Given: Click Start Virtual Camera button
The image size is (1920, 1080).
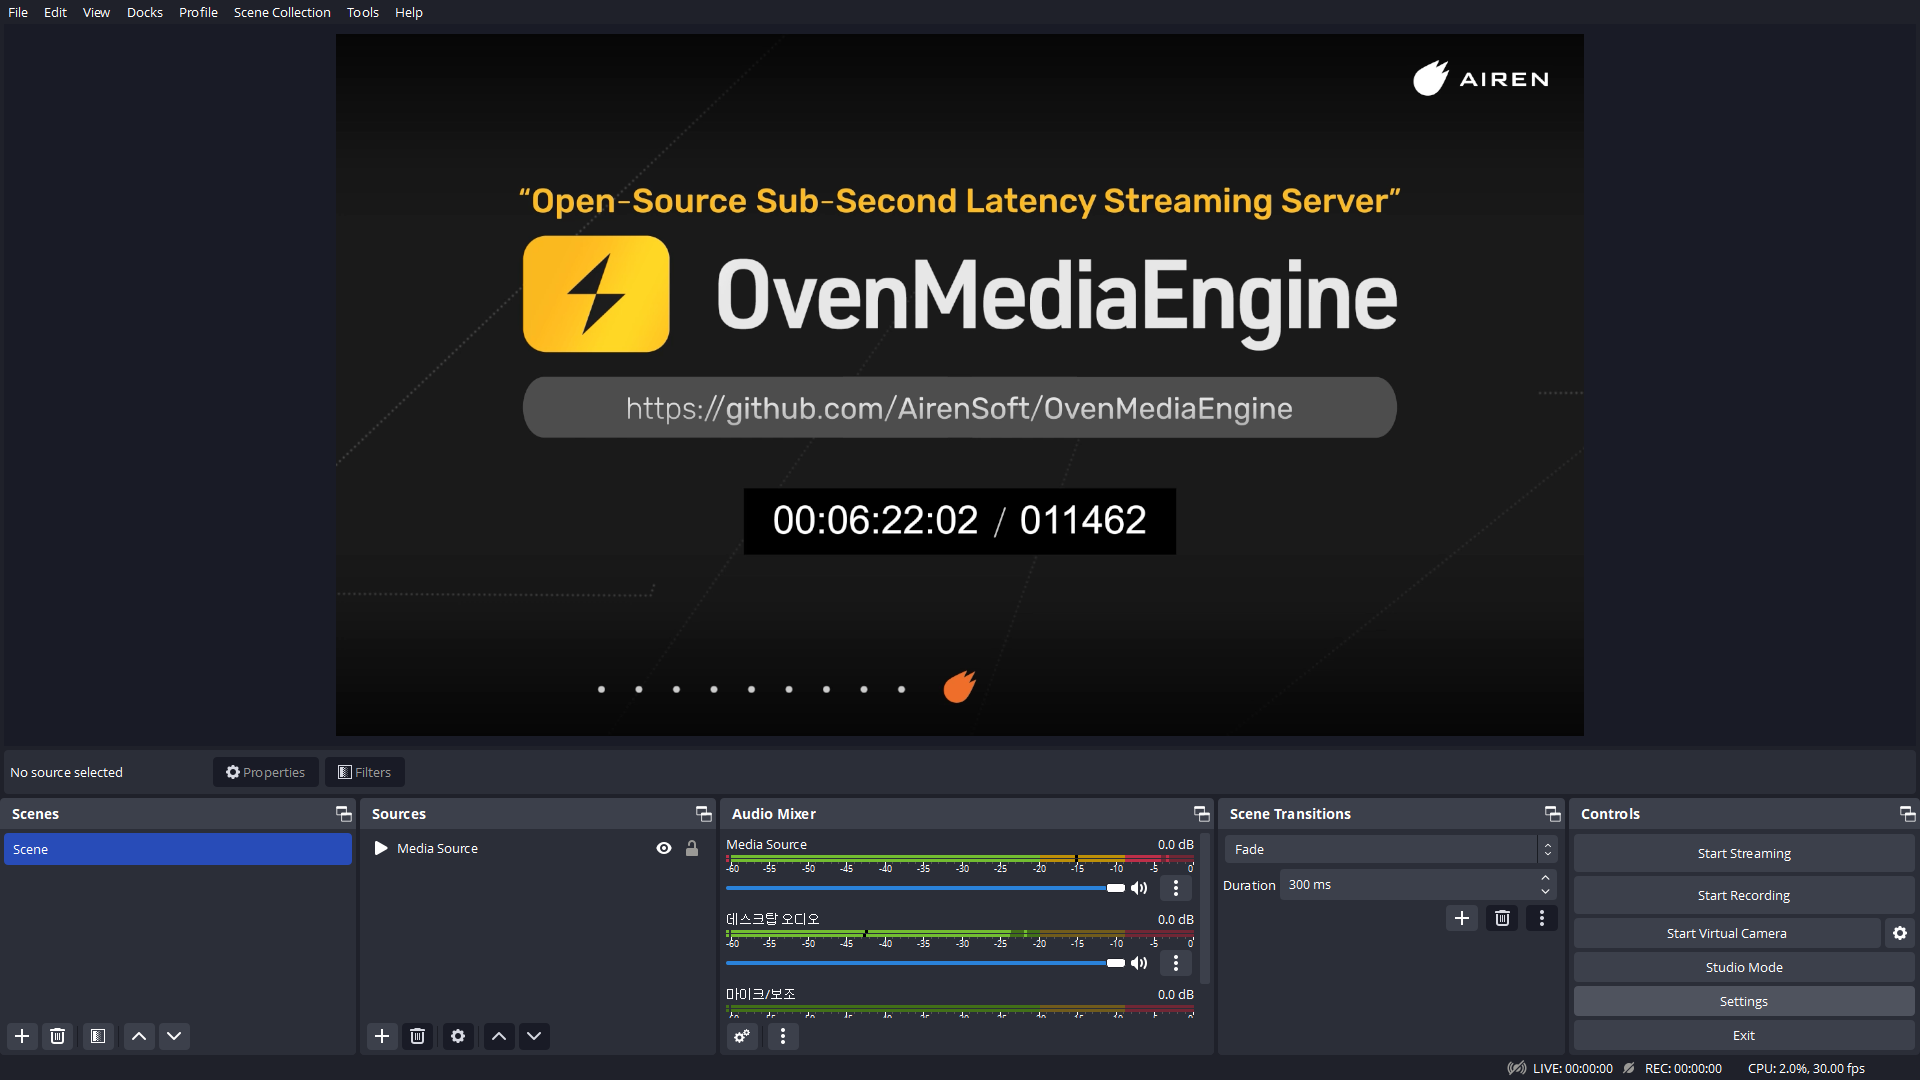Looking at the screenshot, I should click(1727, 933).
